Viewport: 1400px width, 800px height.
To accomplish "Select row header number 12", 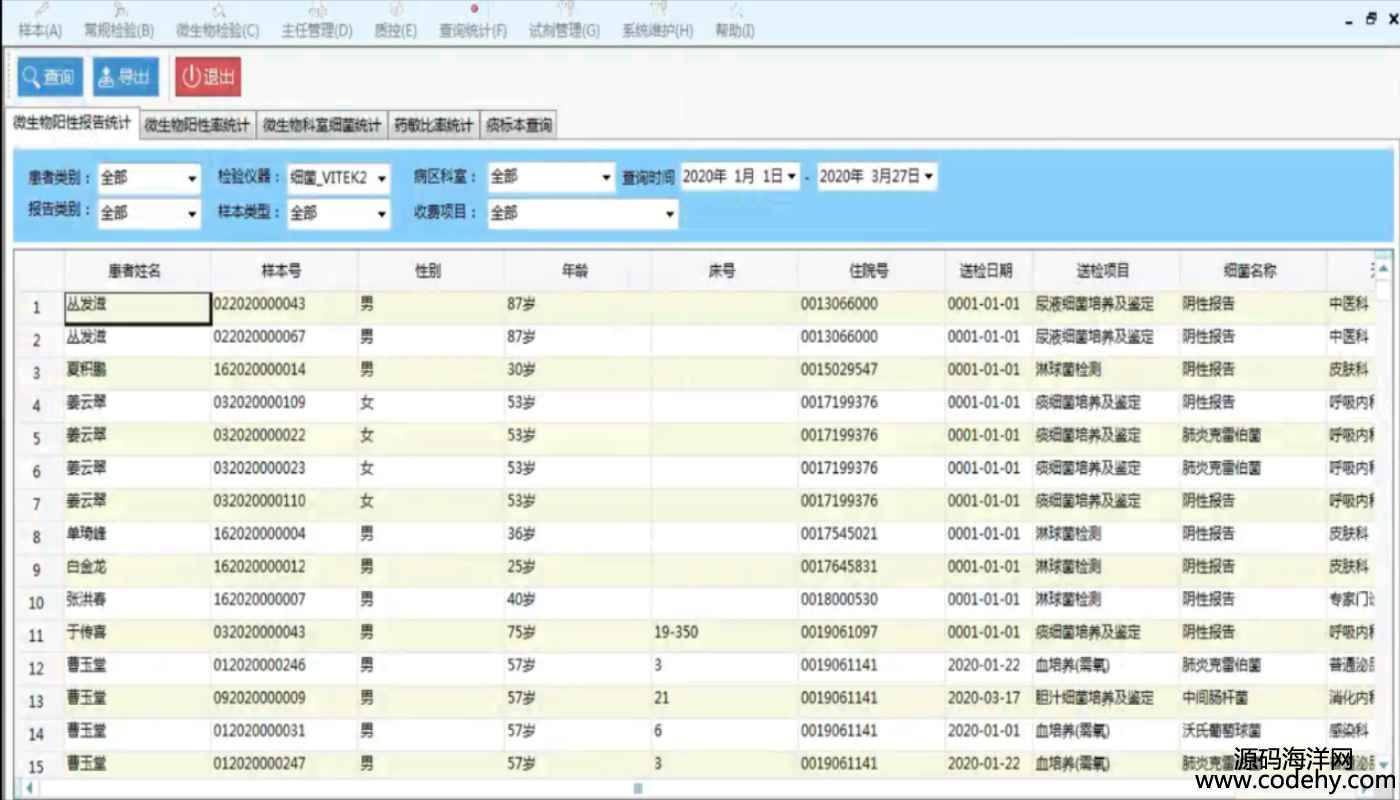I will (x=40, y=668).
